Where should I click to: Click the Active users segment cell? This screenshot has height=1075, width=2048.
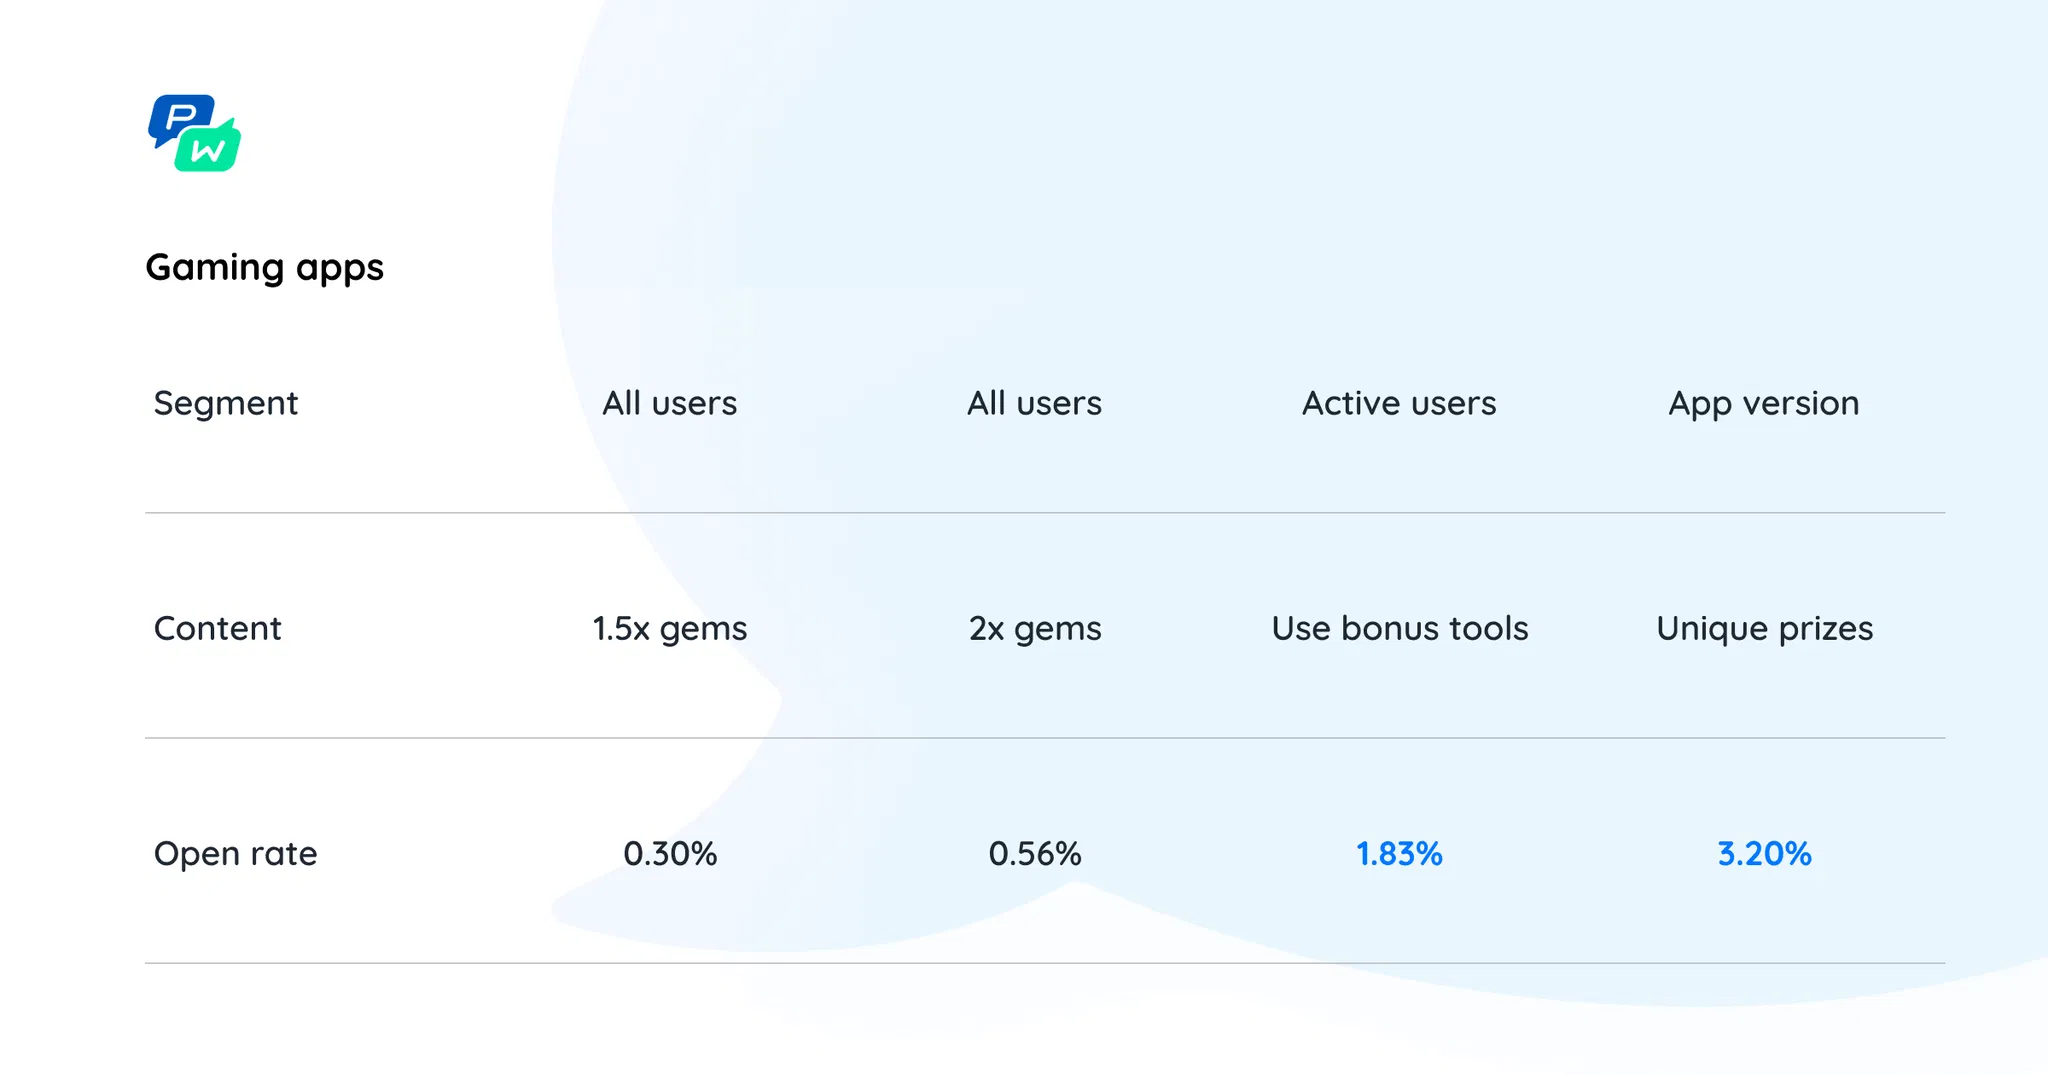[1399, 403]
